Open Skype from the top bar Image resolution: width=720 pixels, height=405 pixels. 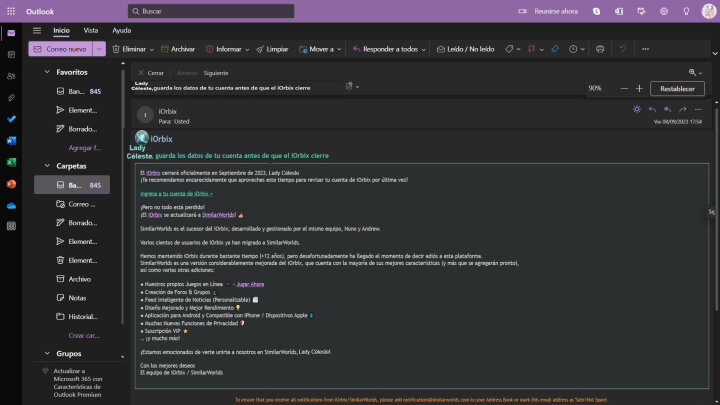[x=596, y=11]
